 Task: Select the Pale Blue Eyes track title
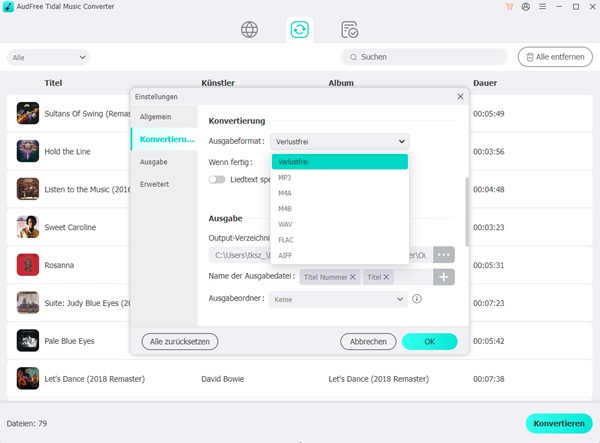click(69, 341)
